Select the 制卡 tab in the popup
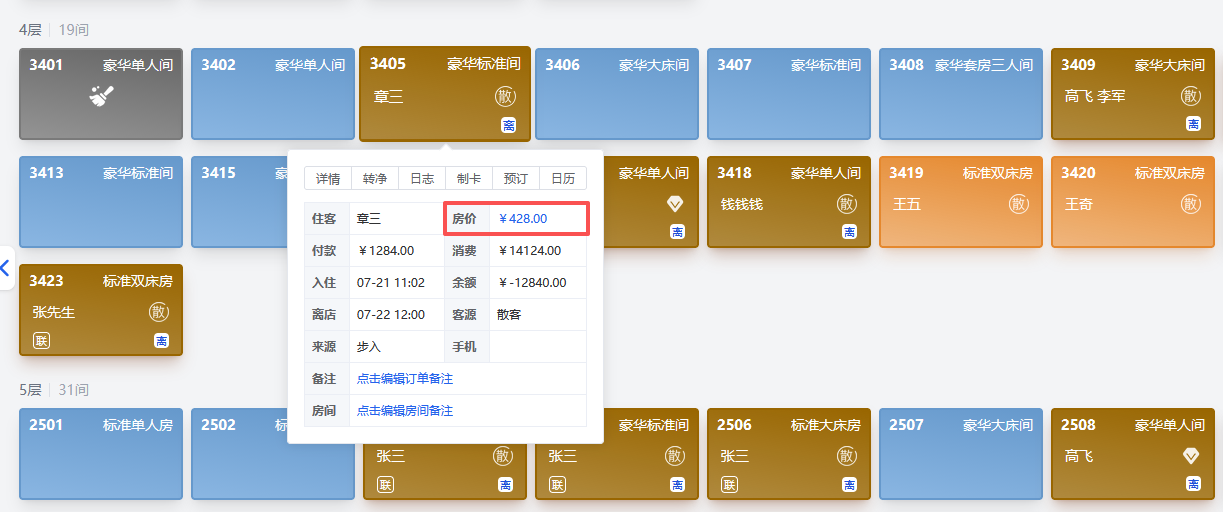Image resolution: width=1223 pixels, height=512 pixels. pyautogui.click(x=469, y=179)
